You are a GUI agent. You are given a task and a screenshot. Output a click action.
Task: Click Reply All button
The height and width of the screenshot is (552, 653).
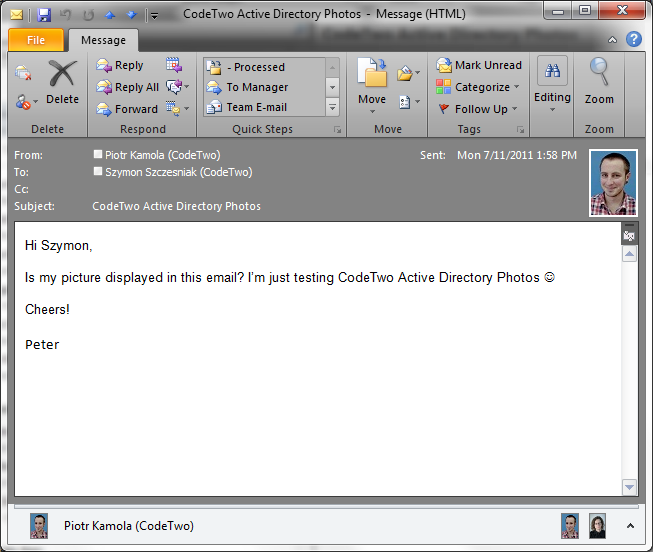(x=127, y=87)
